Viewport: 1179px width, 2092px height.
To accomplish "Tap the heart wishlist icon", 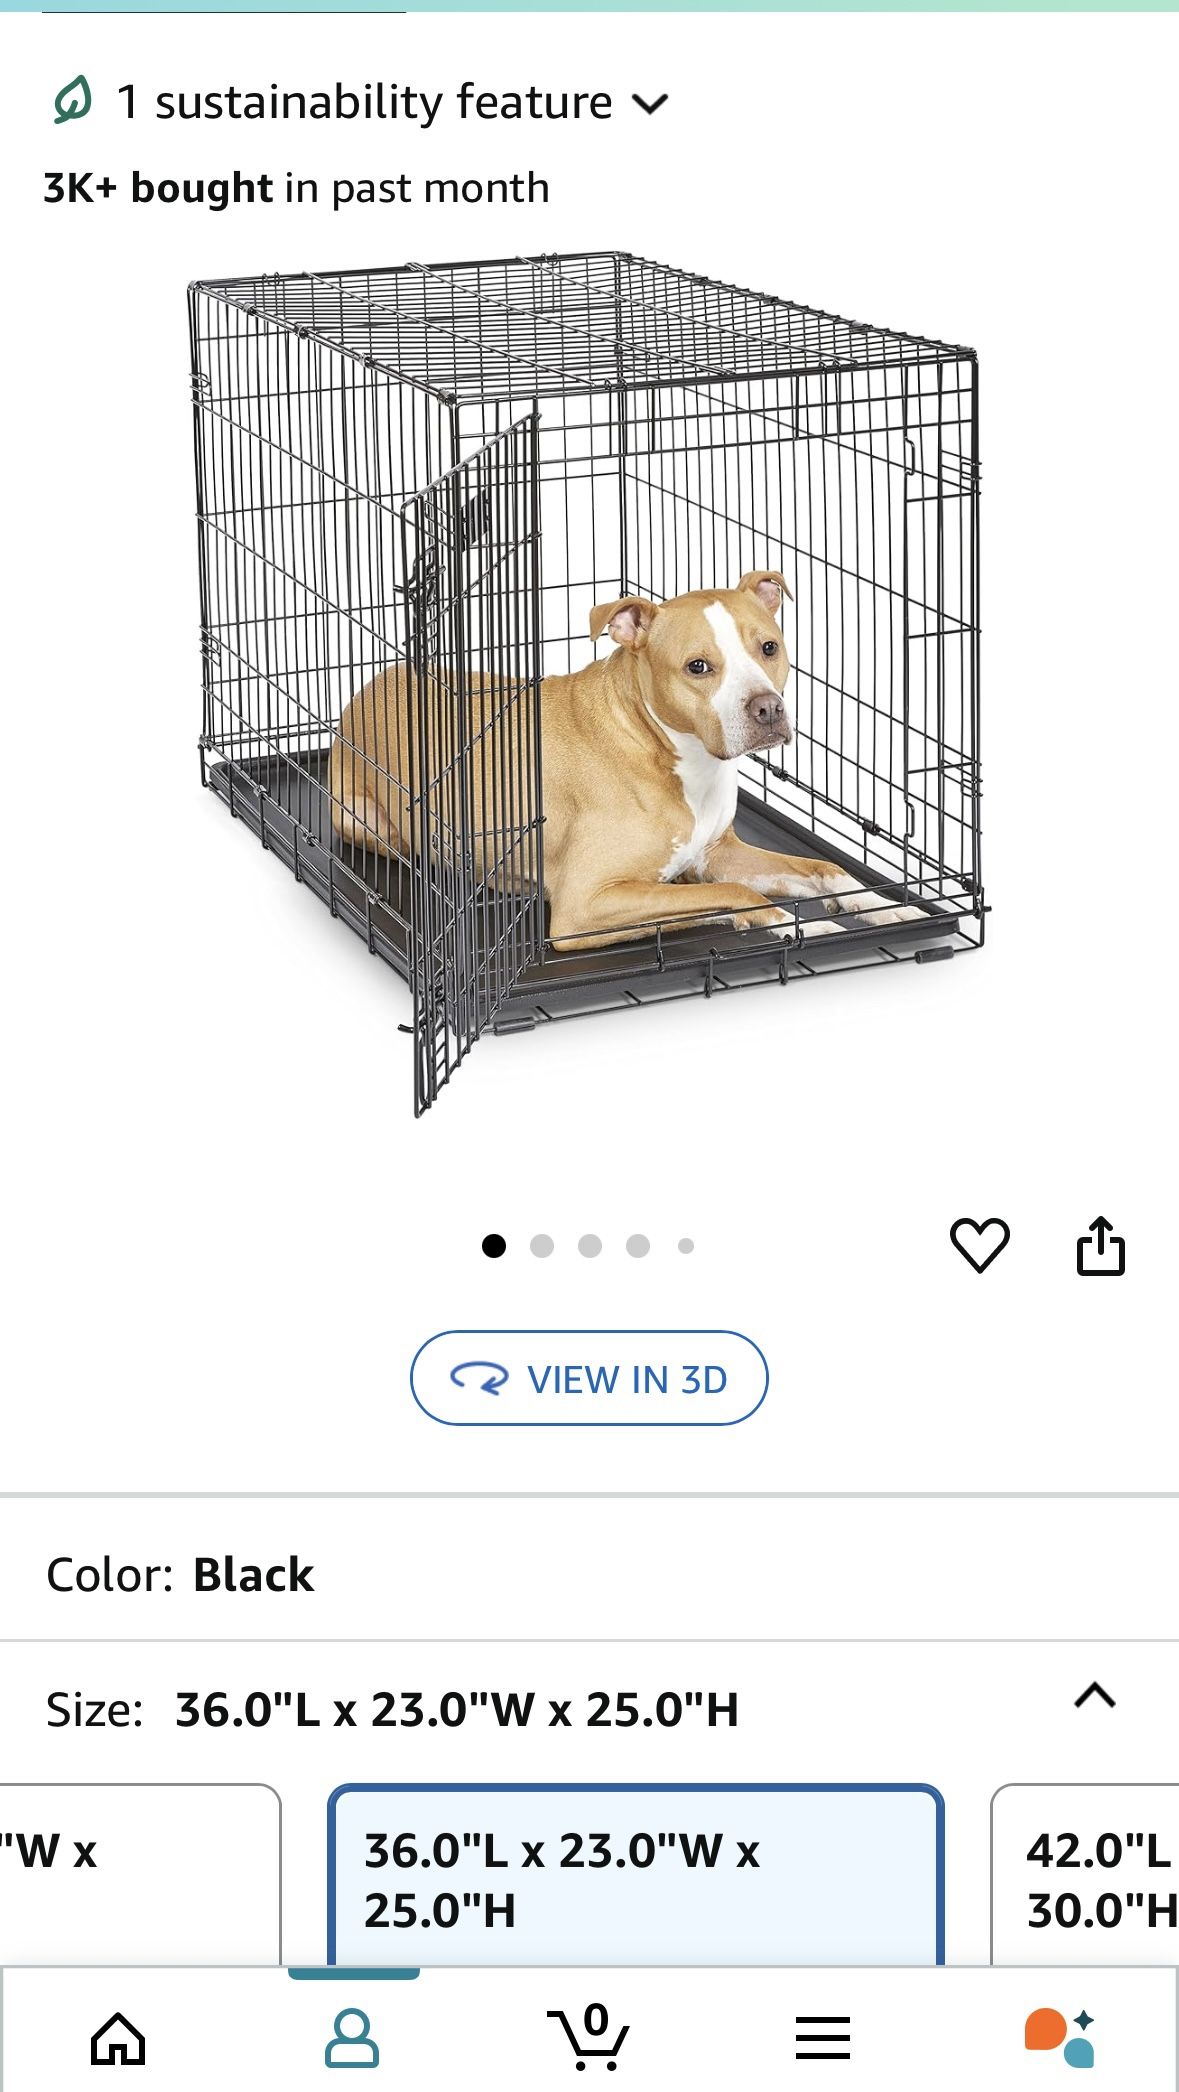I will [979, 1245].
